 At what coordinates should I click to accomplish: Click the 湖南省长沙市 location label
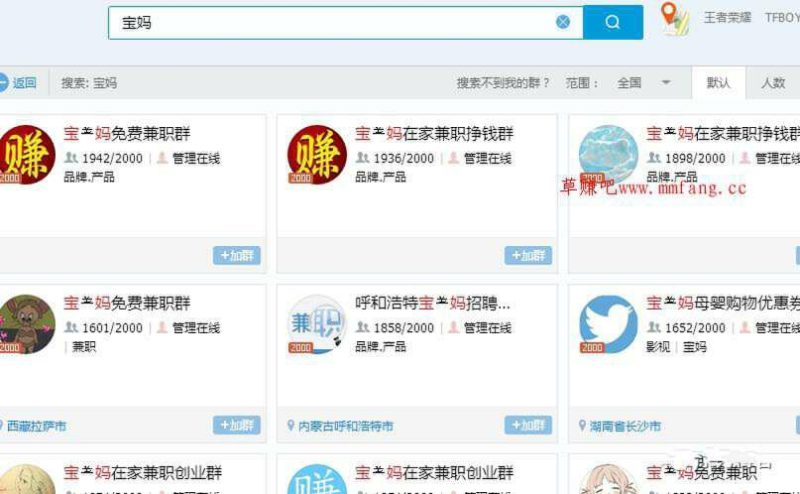coord(625,426)
